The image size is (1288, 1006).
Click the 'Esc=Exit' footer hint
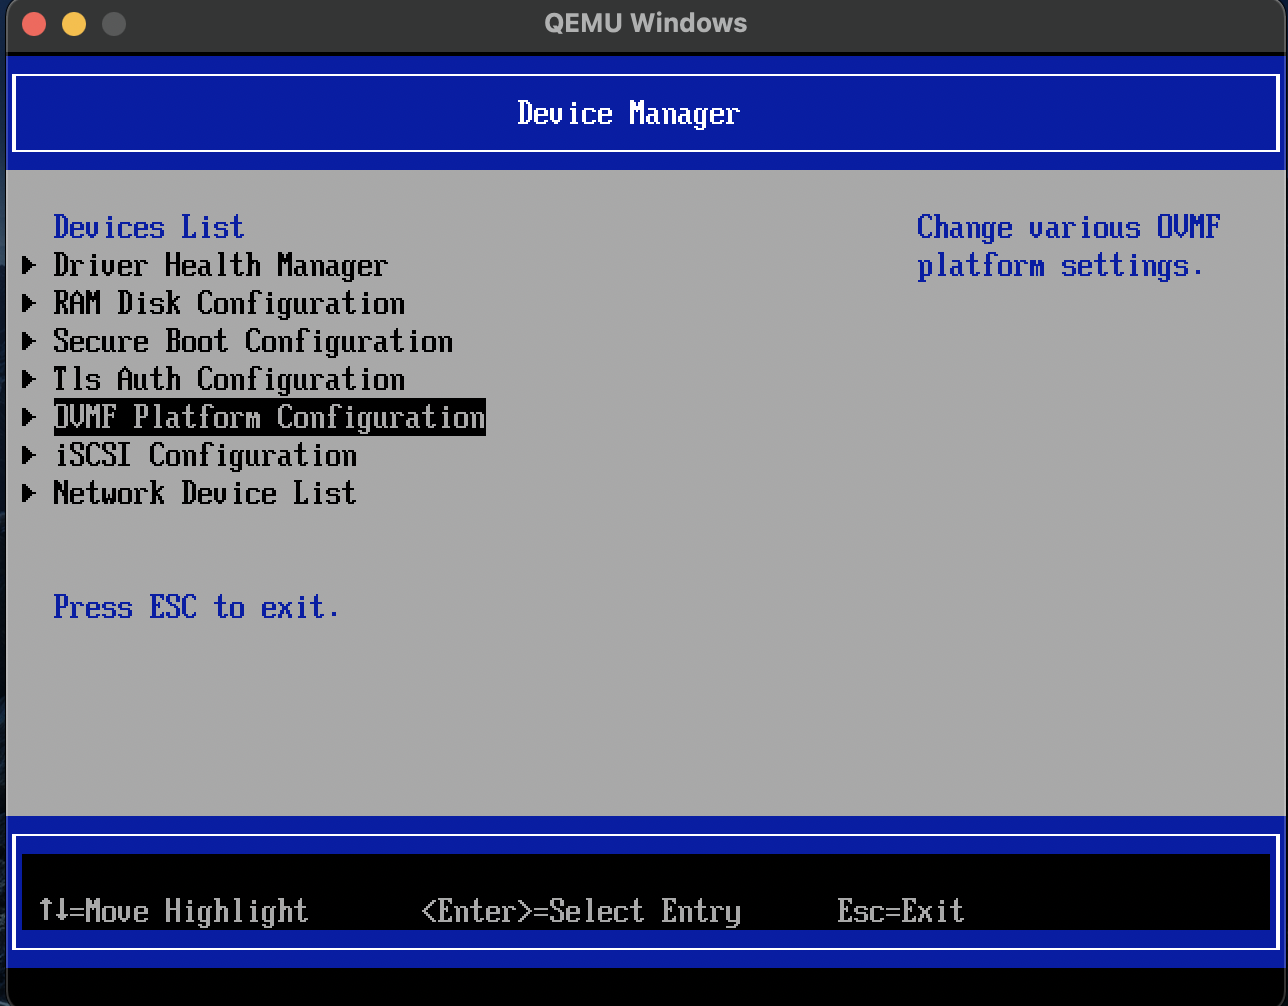(901, 911)
